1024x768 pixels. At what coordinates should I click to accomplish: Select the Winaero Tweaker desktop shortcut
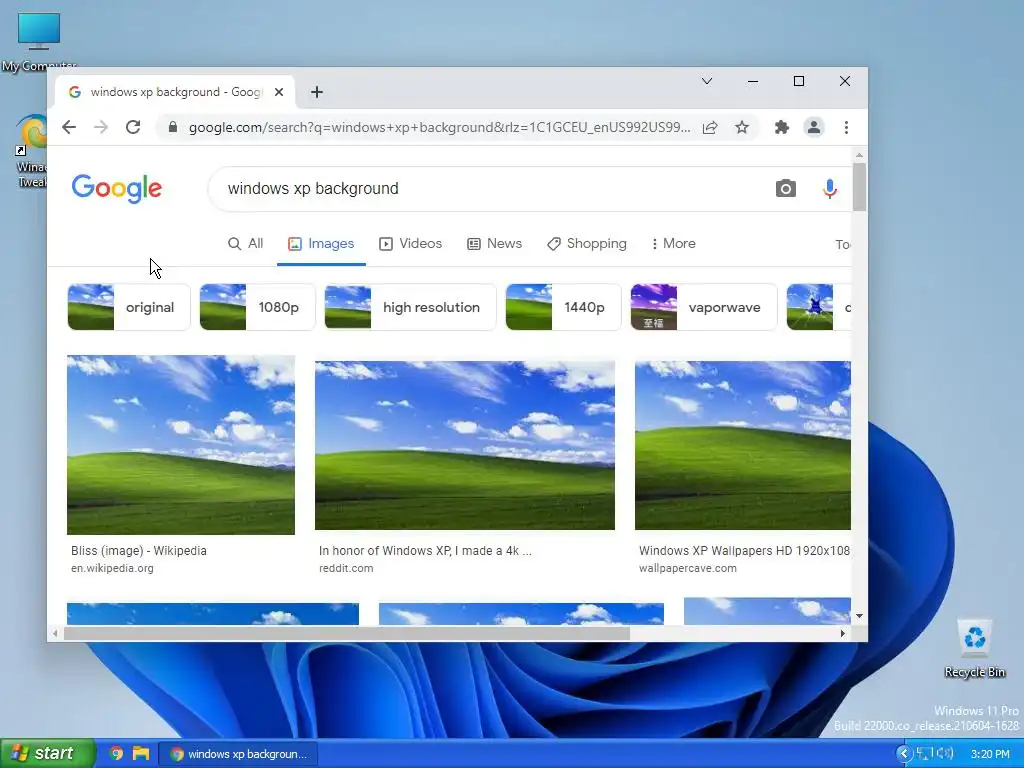tap(31, 152)
